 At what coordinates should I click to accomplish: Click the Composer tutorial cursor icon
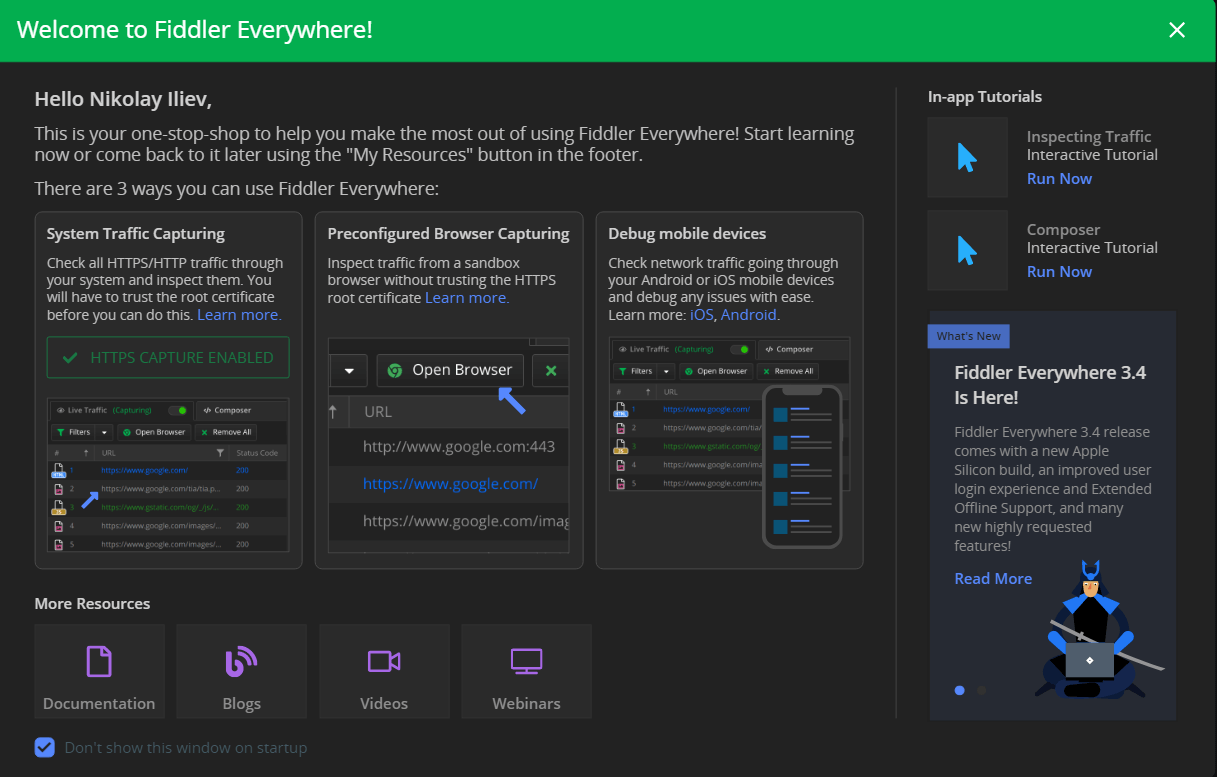967,250
